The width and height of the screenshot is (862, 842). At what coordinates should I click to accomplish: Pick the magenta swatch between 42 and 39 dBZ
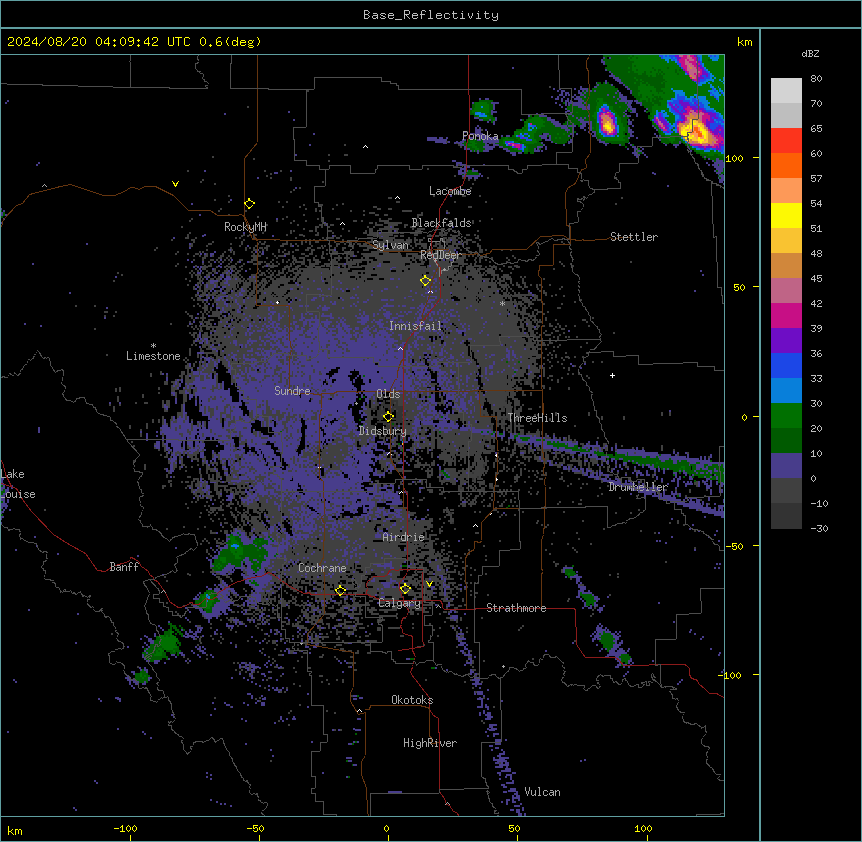(786, 315)
